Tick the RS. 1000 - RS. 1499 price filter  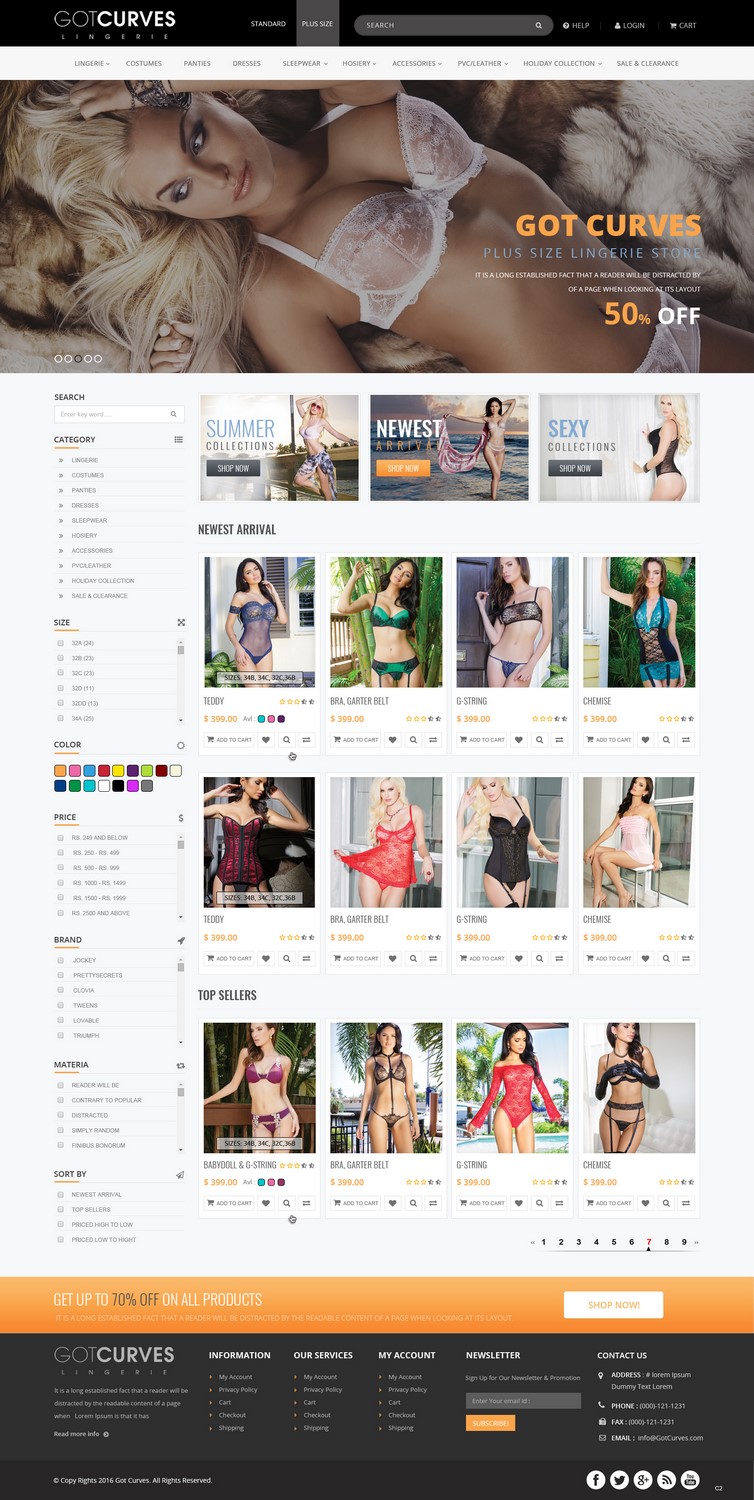tap(61, 883)
